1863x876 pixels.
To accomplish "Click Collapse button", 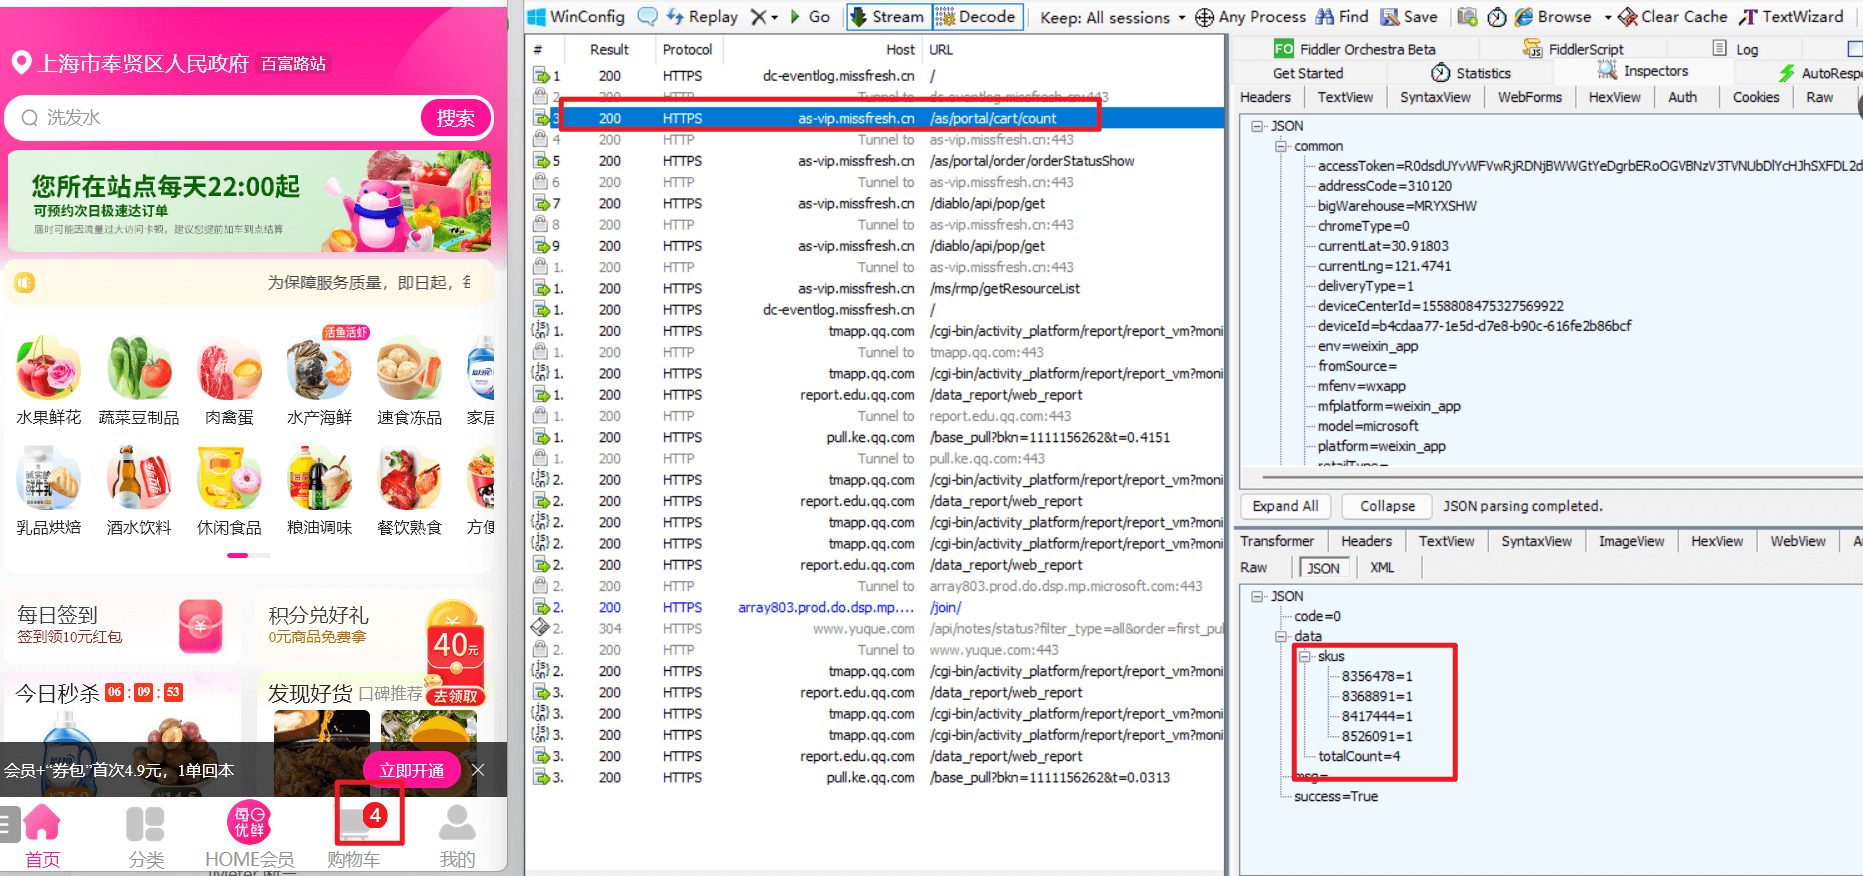I will click(x=1387, y=506).
